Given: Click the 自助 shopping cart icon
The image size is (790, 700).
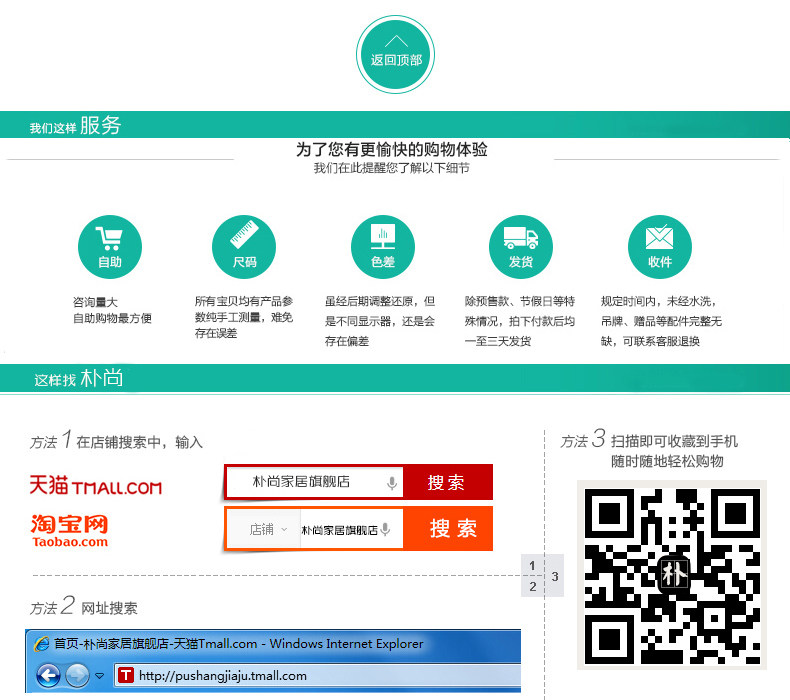Looking at the screenshot, I should click(x=110, y=247).
